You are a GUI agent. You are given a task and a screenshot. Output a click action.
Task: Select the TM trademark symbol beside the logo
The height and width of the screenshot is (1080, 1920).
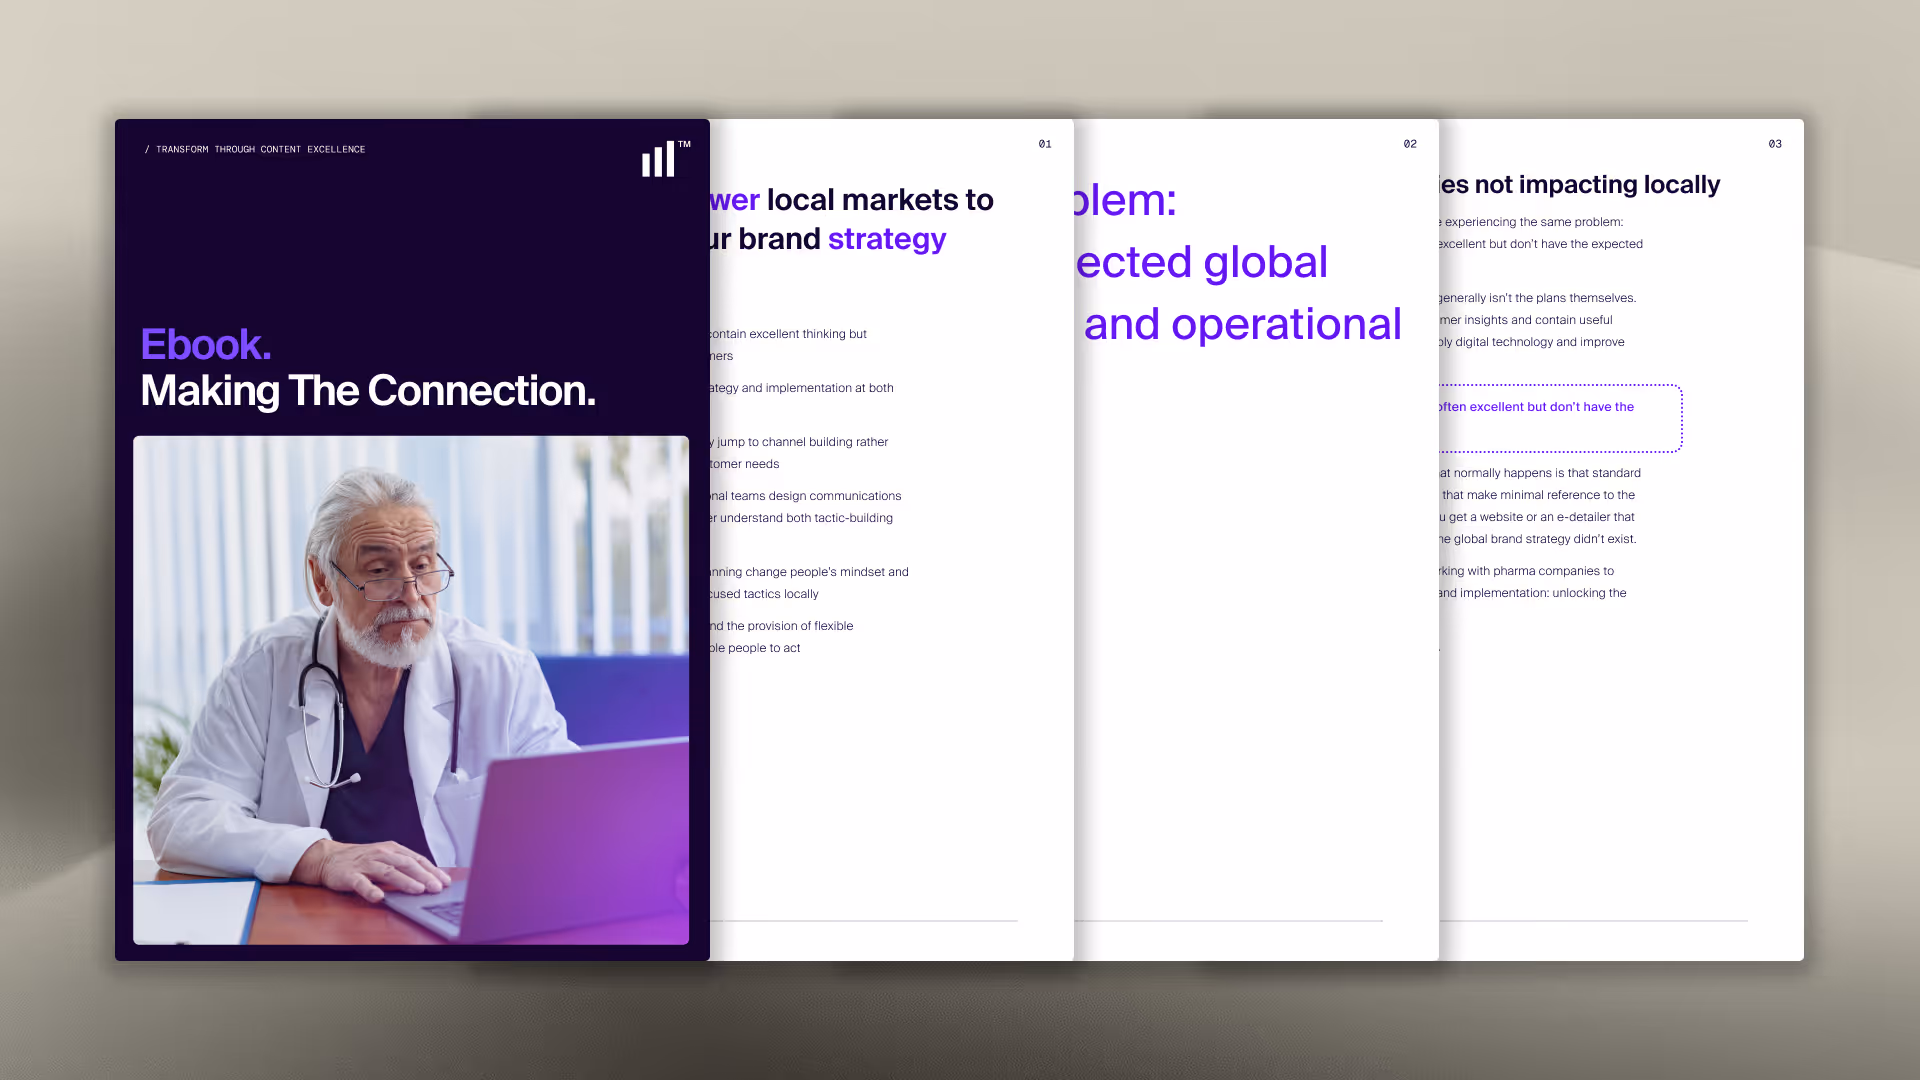pos(684,146)
